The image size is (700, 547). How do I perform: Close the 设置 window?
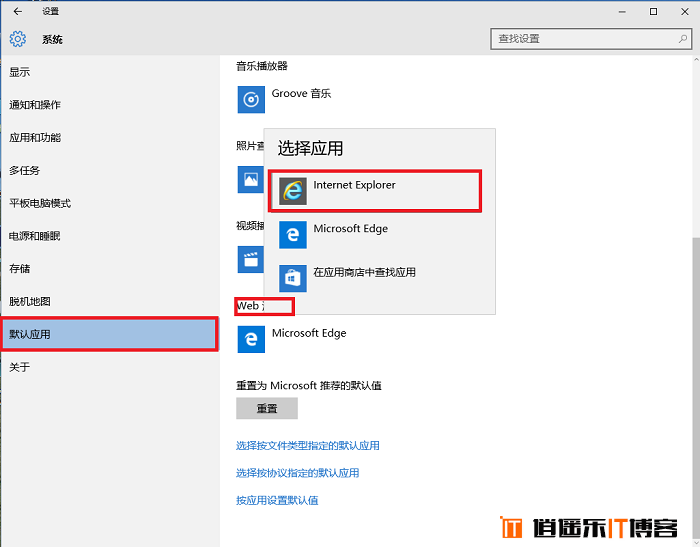(685, 12)
